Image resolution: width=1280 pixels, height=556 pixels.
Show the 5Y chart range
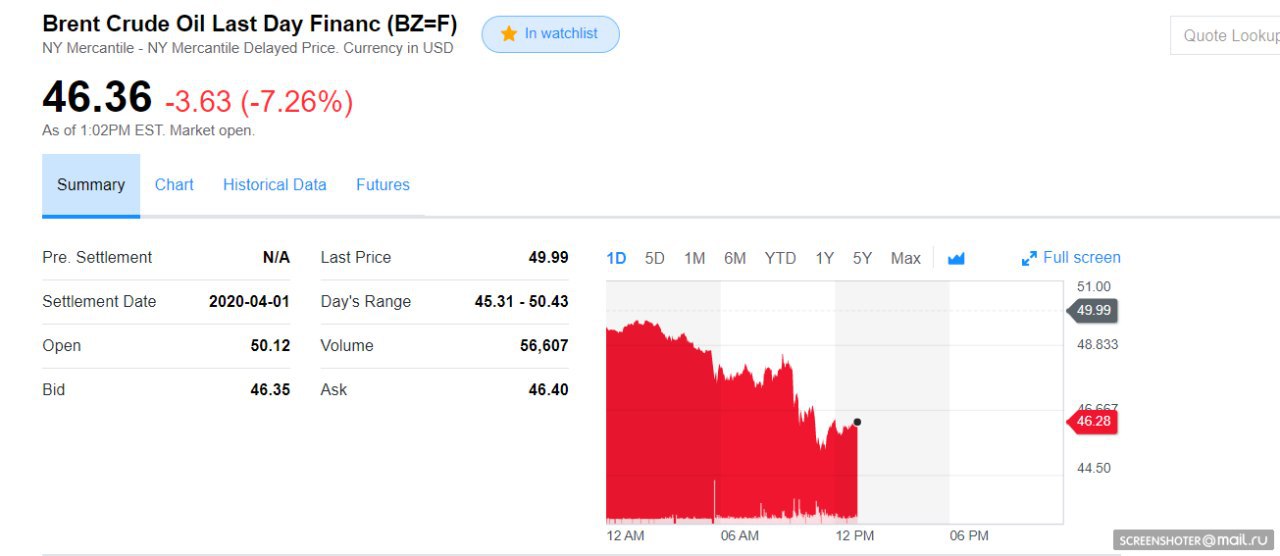(x=862, y=258)
